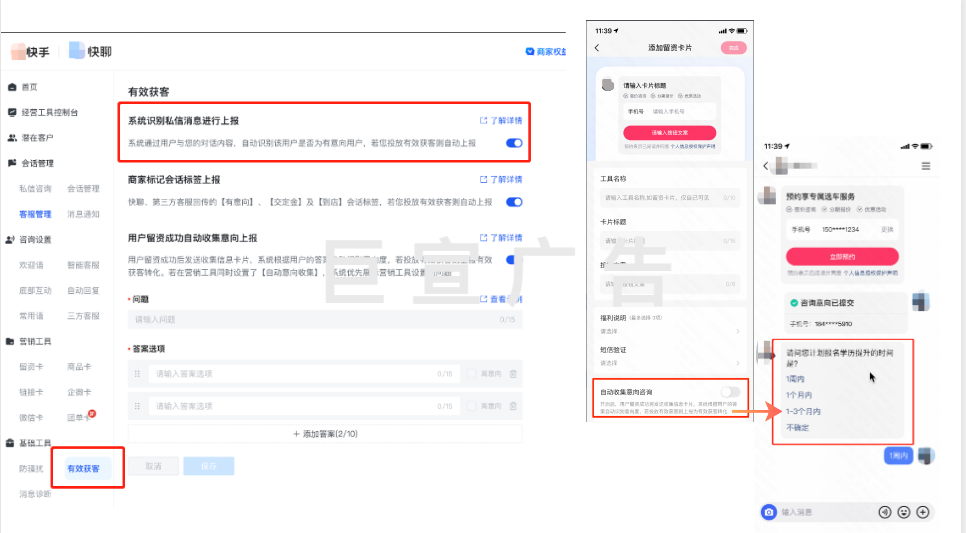Select 有效获客 in sidebar
Image resolution: width=966 pixels, height=533 pixels.
tap(83, 469)
